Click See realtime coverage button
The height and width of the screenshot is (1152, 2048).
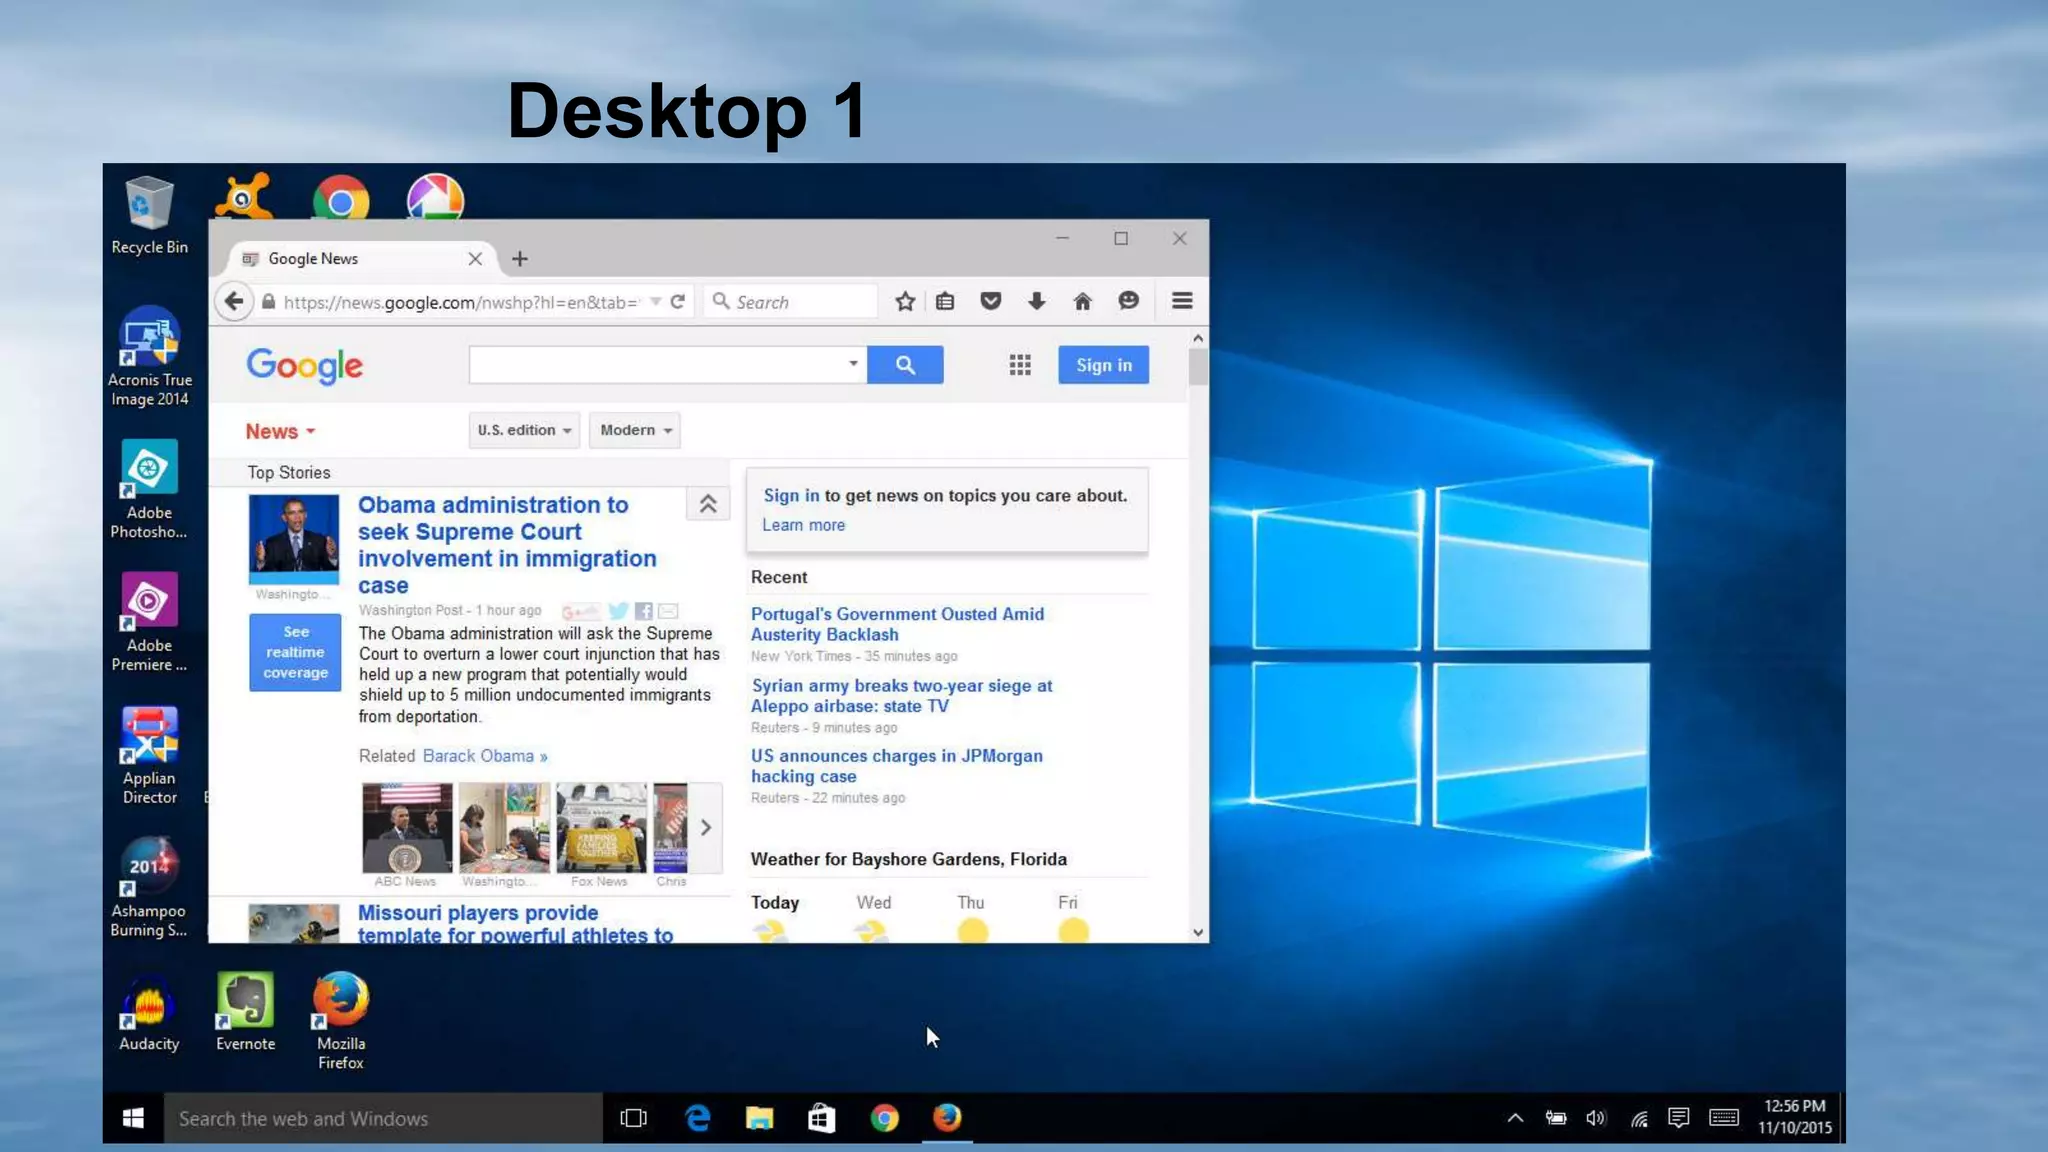[x=295, y=652]
